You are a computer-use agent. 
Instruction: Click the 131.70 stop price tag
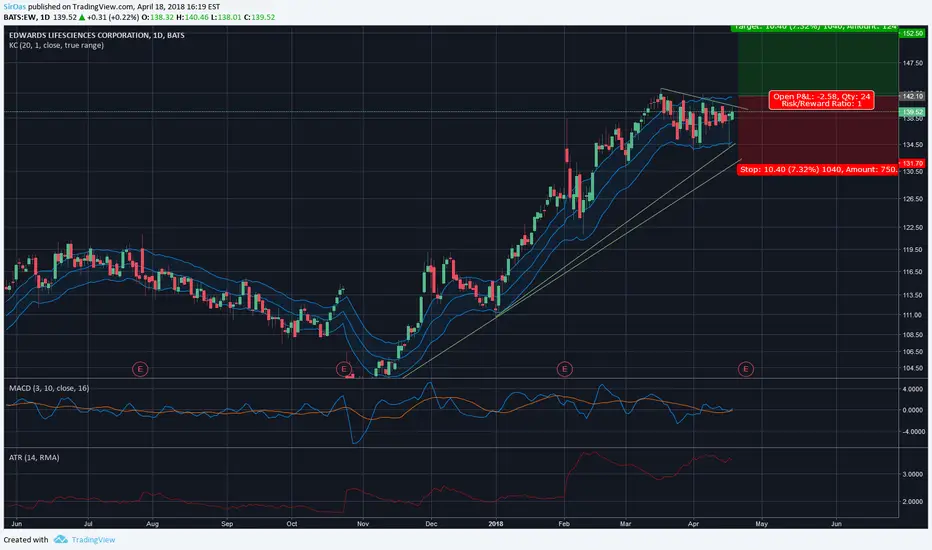point(912,164)
